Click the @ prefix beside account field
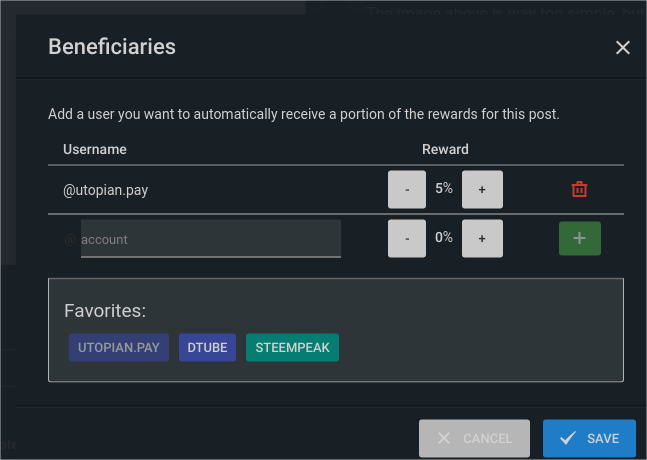 70,239
